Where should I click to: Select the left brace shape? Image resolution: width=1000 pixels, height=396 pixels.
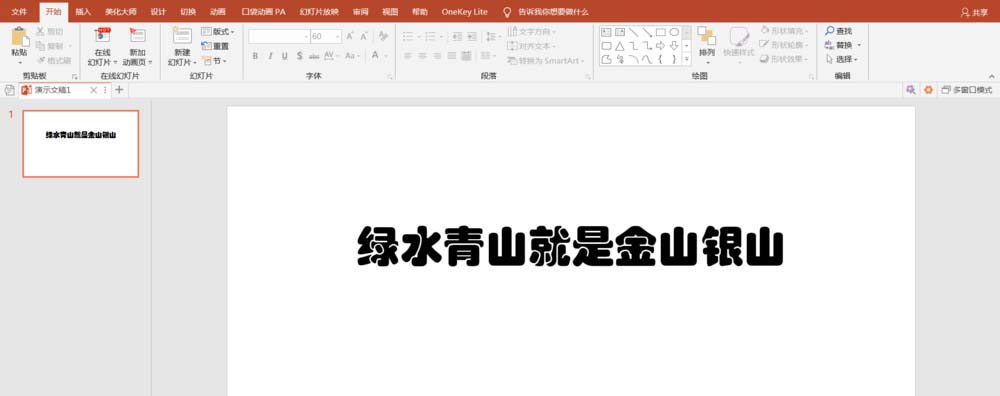(661, 59)
